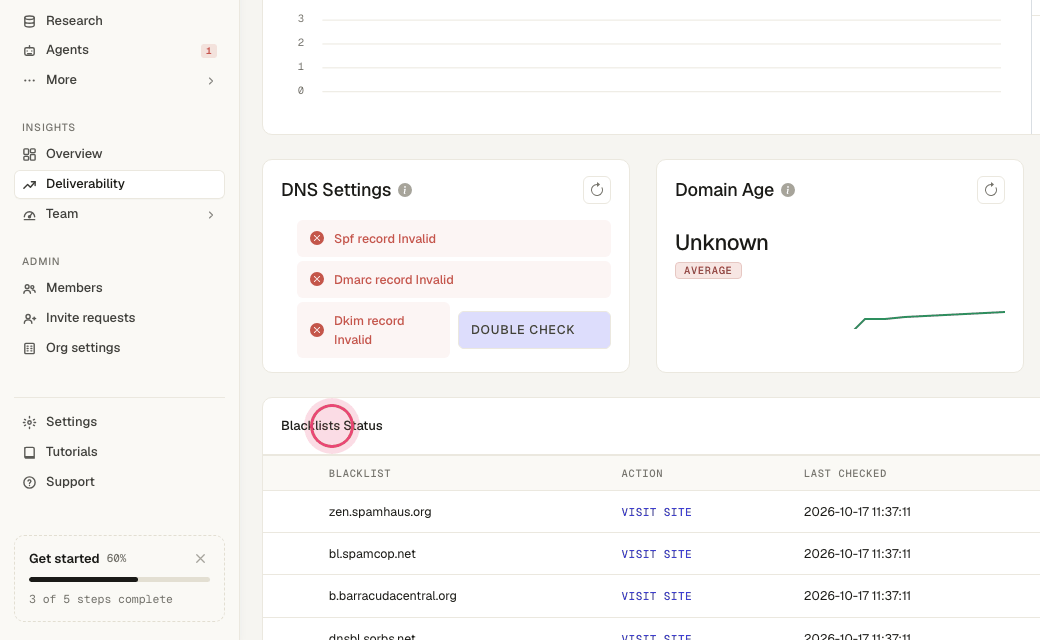The width and height of the screenshot is (1040, 640).
Task: Click the AVERAGE badge
Action: 708,271
